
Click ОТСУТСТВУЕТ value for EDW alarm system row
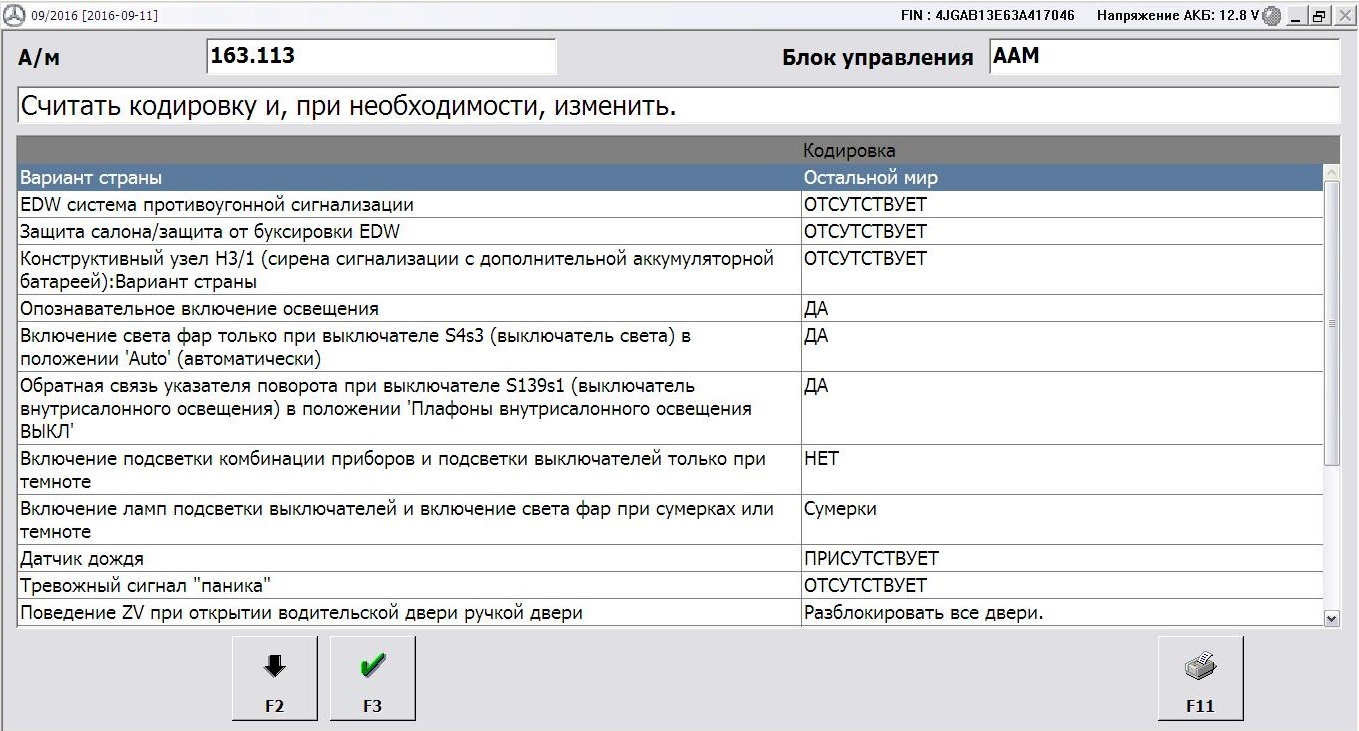(x=865, y=205)
